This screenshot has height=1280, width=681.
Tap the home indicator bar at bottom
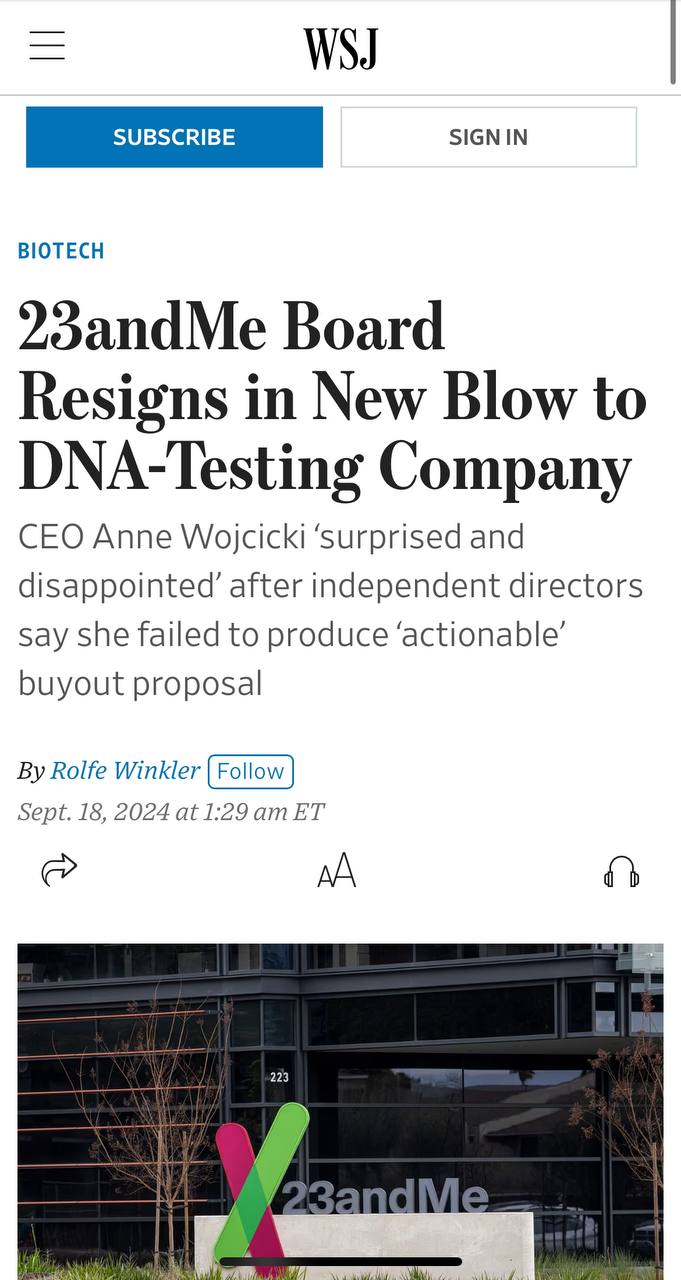tap(340, 1262)
